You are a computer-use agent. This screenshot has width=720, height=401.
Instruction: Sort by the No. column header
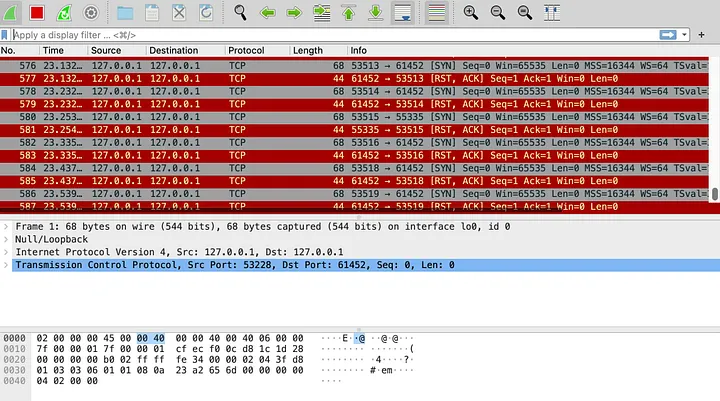(x=8, y=51)
